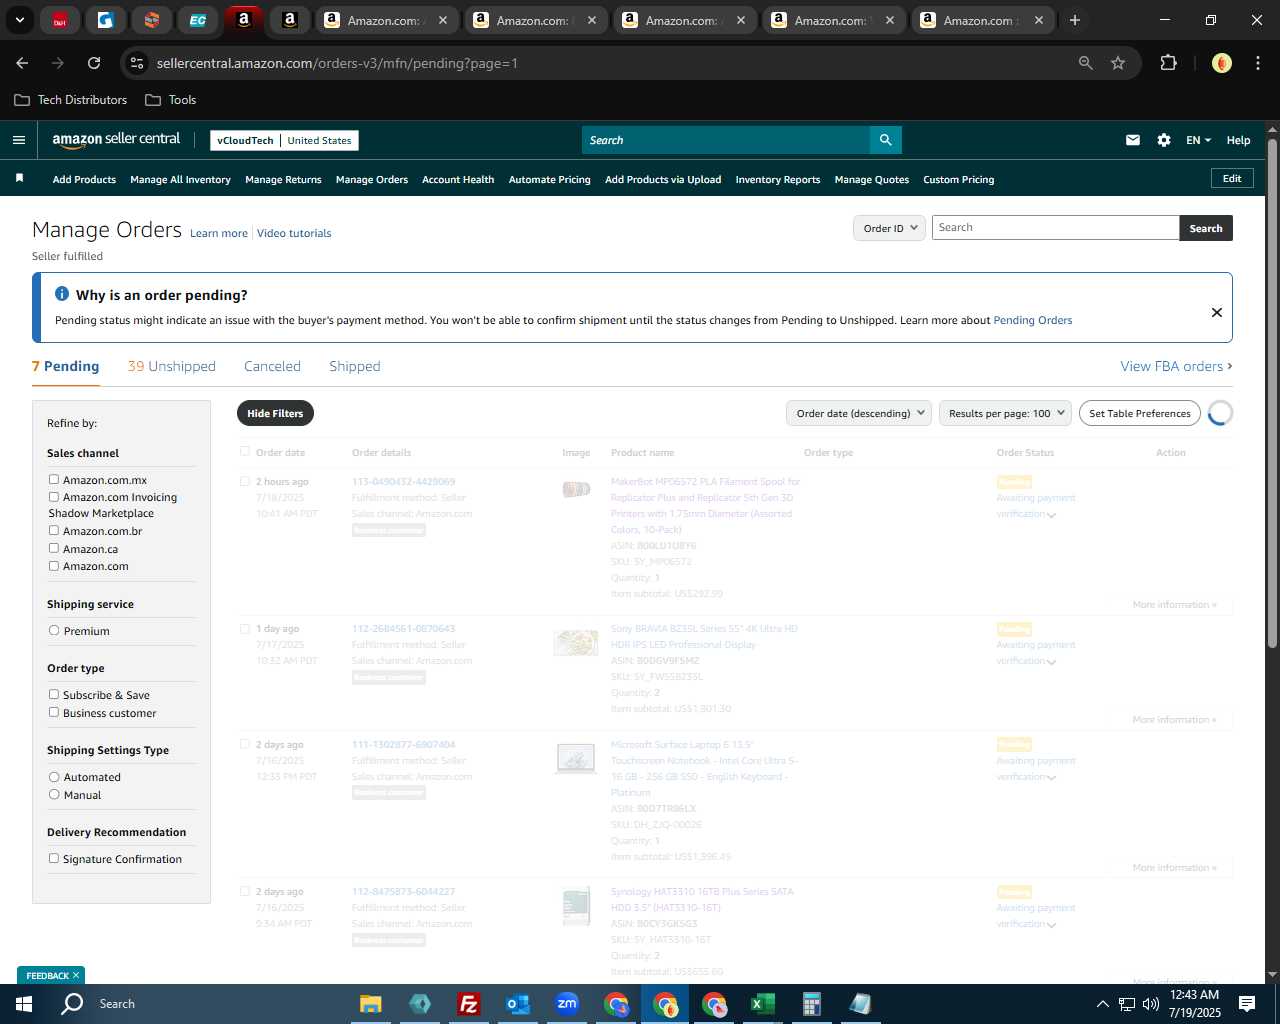Viewport: 1280px width, 1024px height.
Task: Open the Chrome extensions puzzle icon
Action: tap(1168, 63)
